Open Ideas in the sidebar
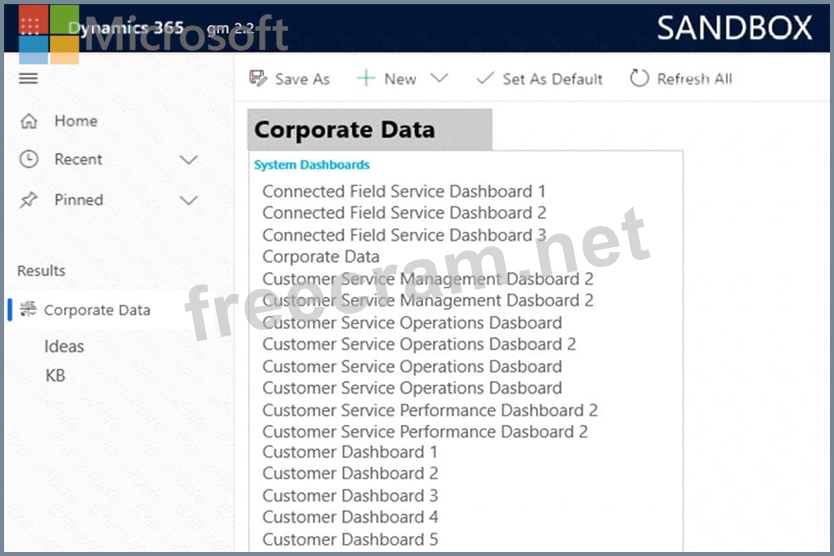834x556 pixels. click(64, 347)
